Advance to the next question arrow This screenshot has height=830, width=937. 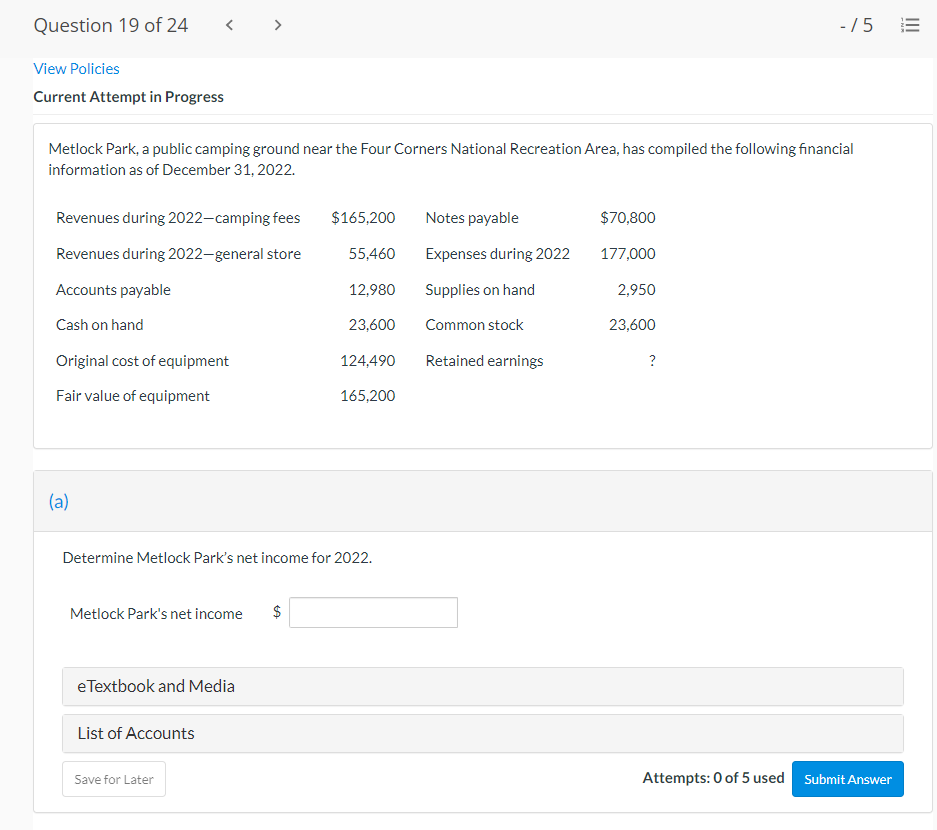coord(277,26)
